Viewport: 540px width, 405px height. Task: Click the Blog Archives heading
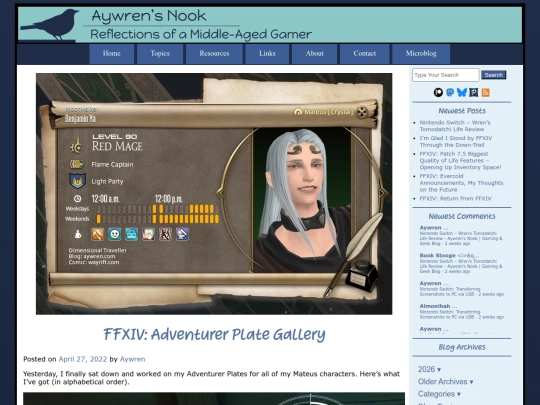pos(462,347)
